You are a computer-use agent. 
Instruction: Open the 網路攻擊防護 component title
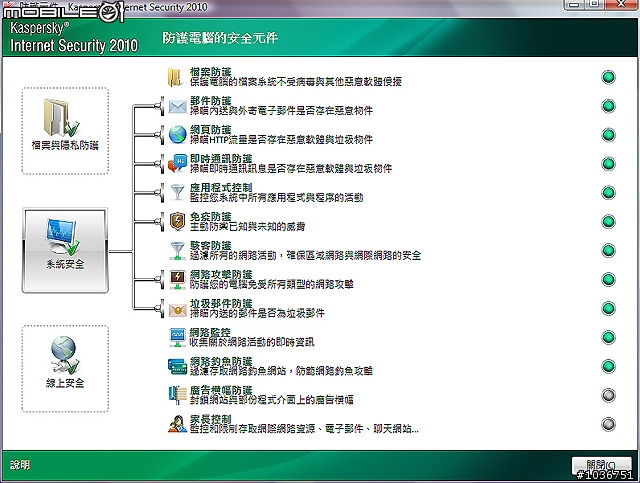[x=221, y=275]
